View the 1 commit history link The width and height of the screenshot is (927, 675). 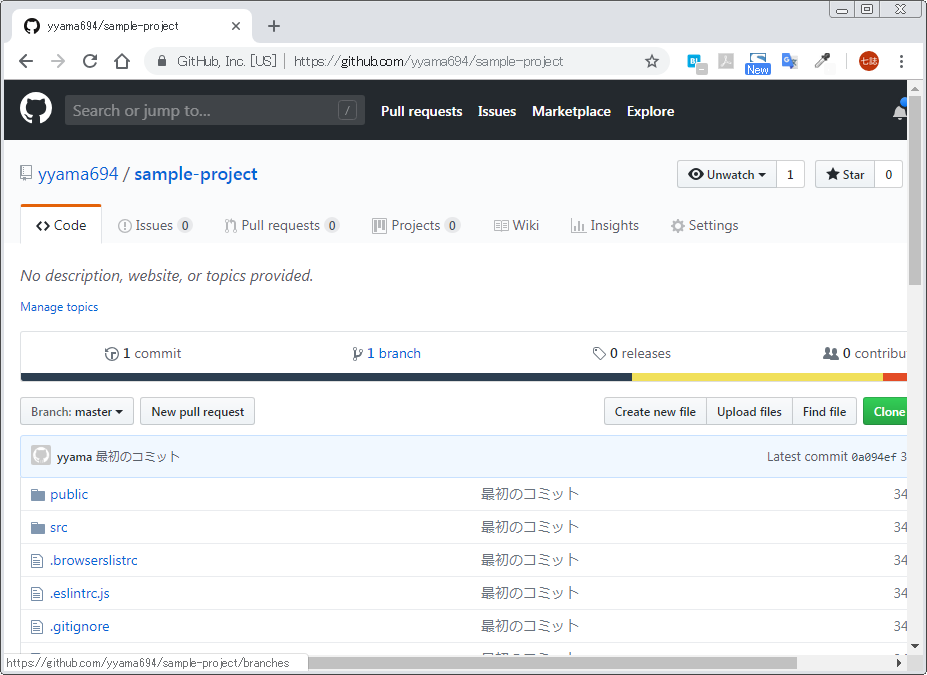(142, 353)
